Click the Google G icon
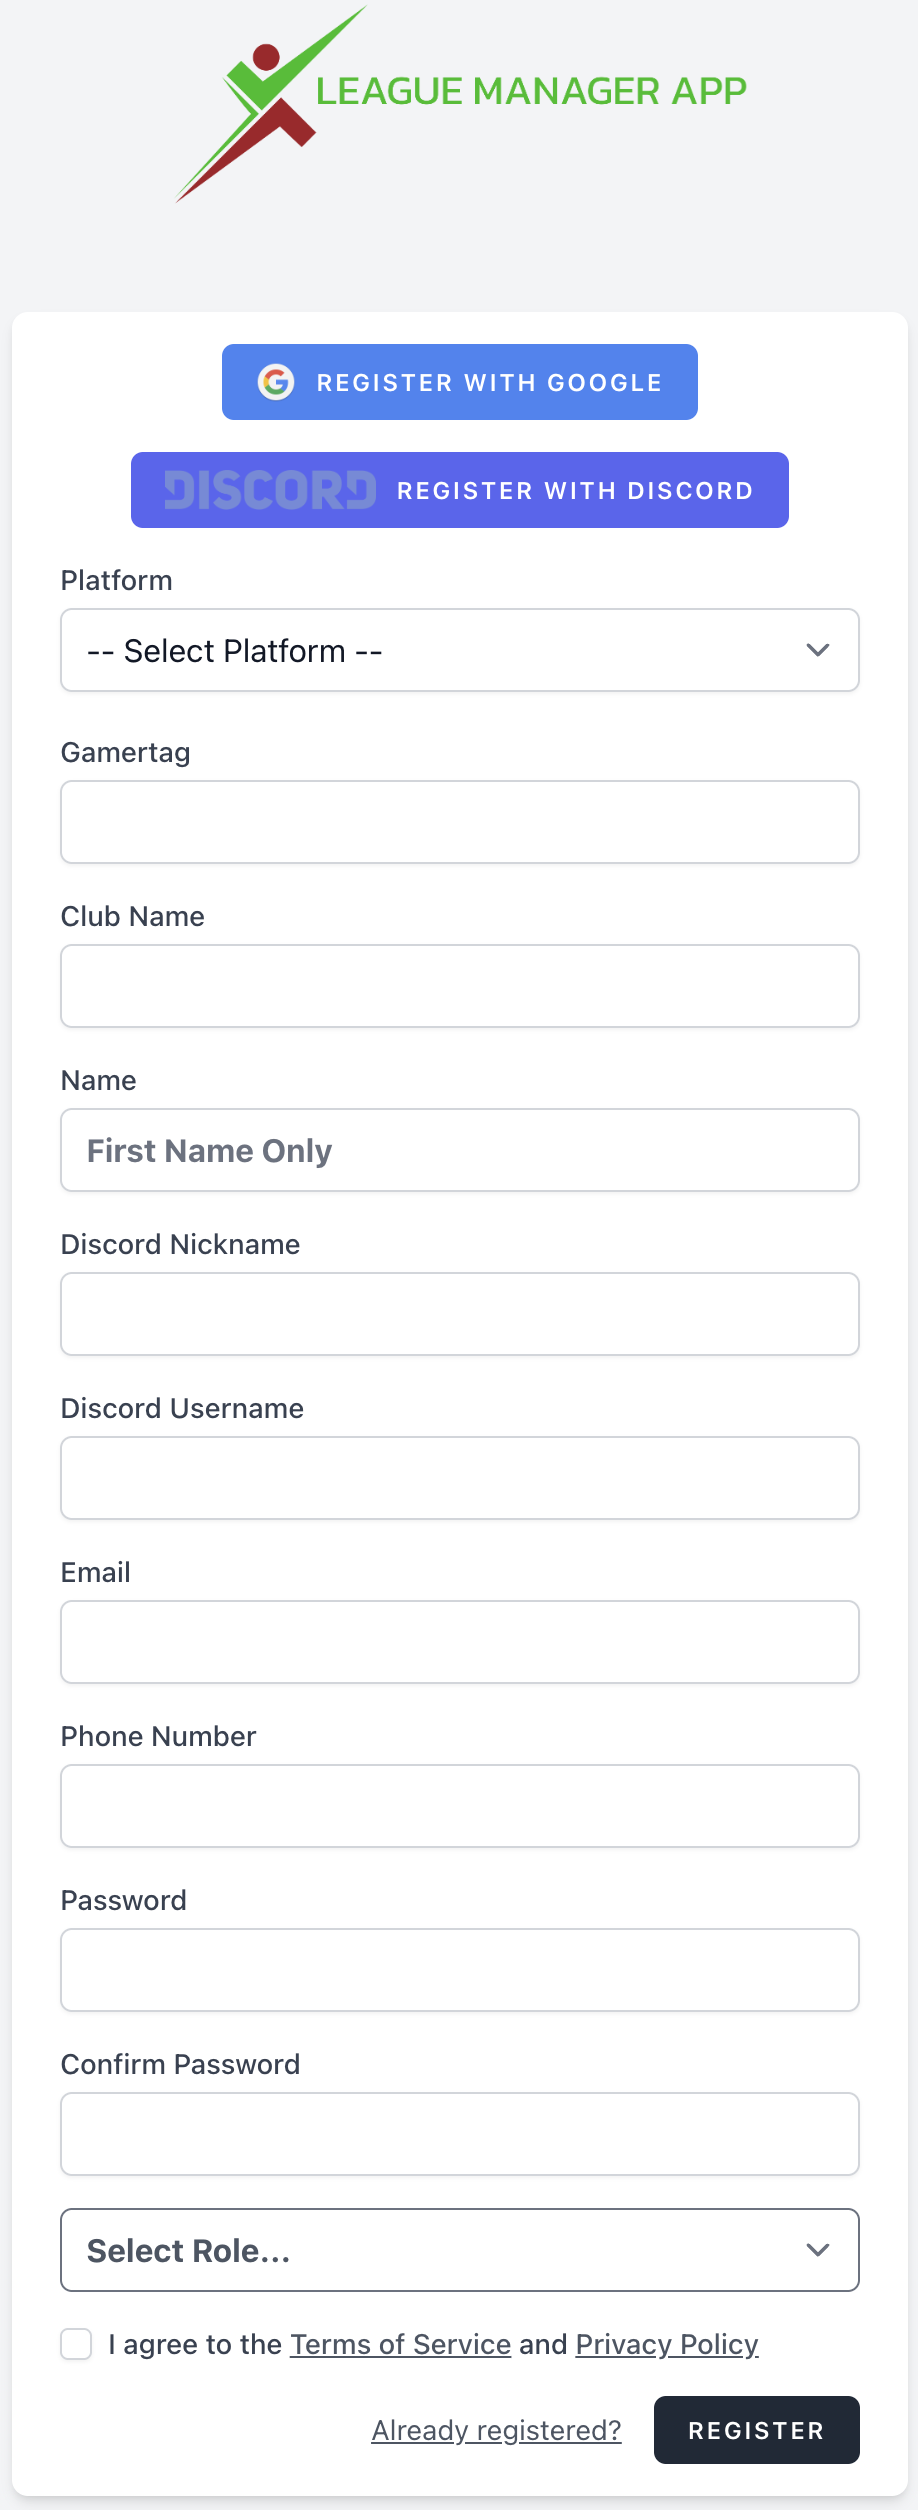This screenshot has height=2510, width=918. [x=276, y=382]
